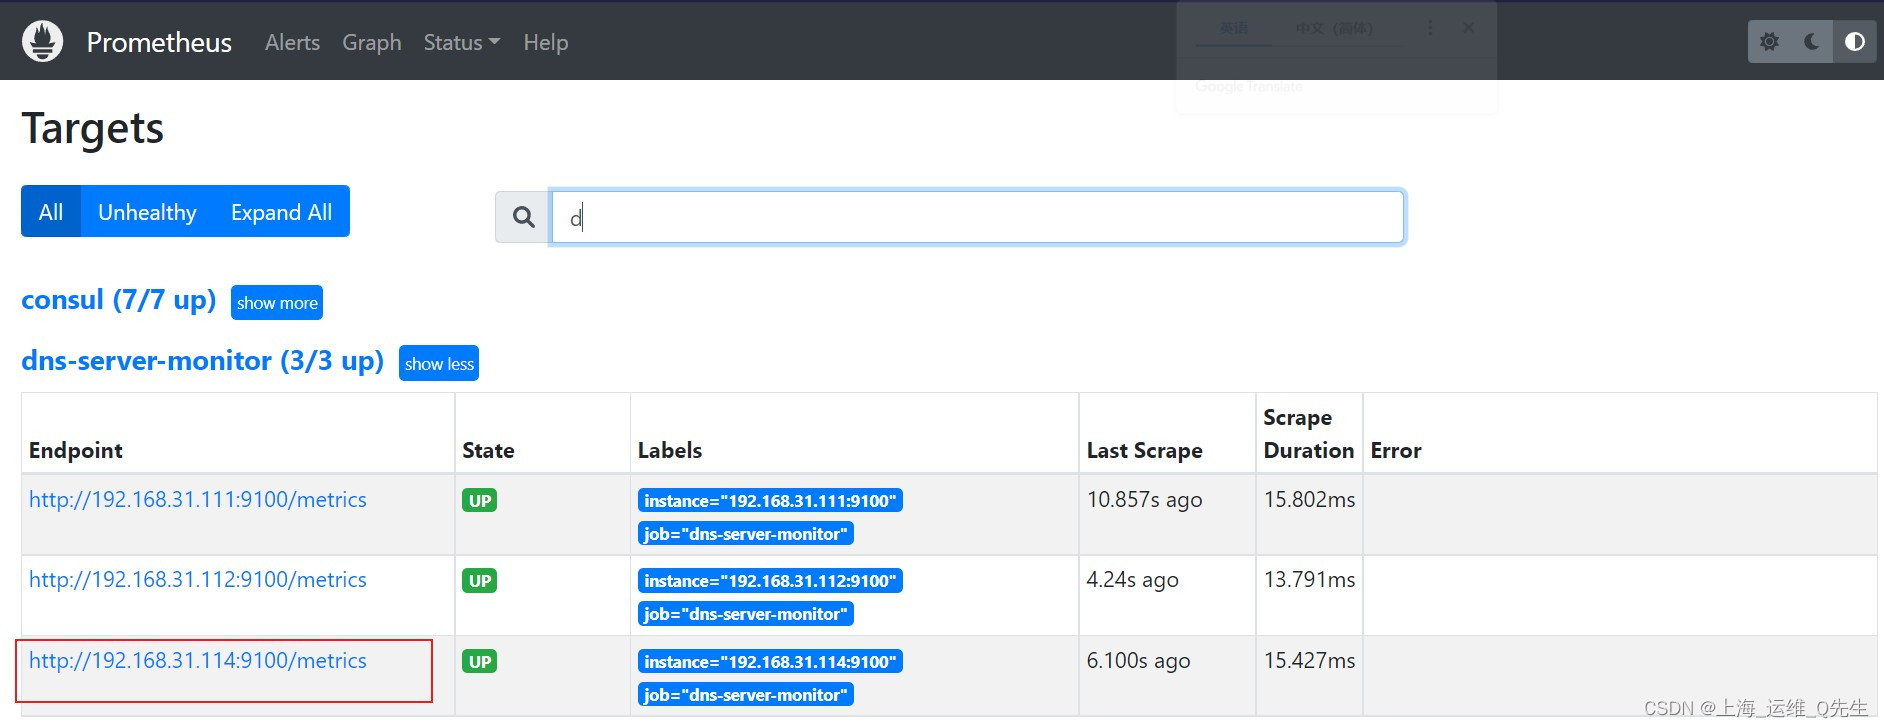Switch to light theme sun icon
The width and height of the screenshot is (1884, 728).
click(1769, 42)
